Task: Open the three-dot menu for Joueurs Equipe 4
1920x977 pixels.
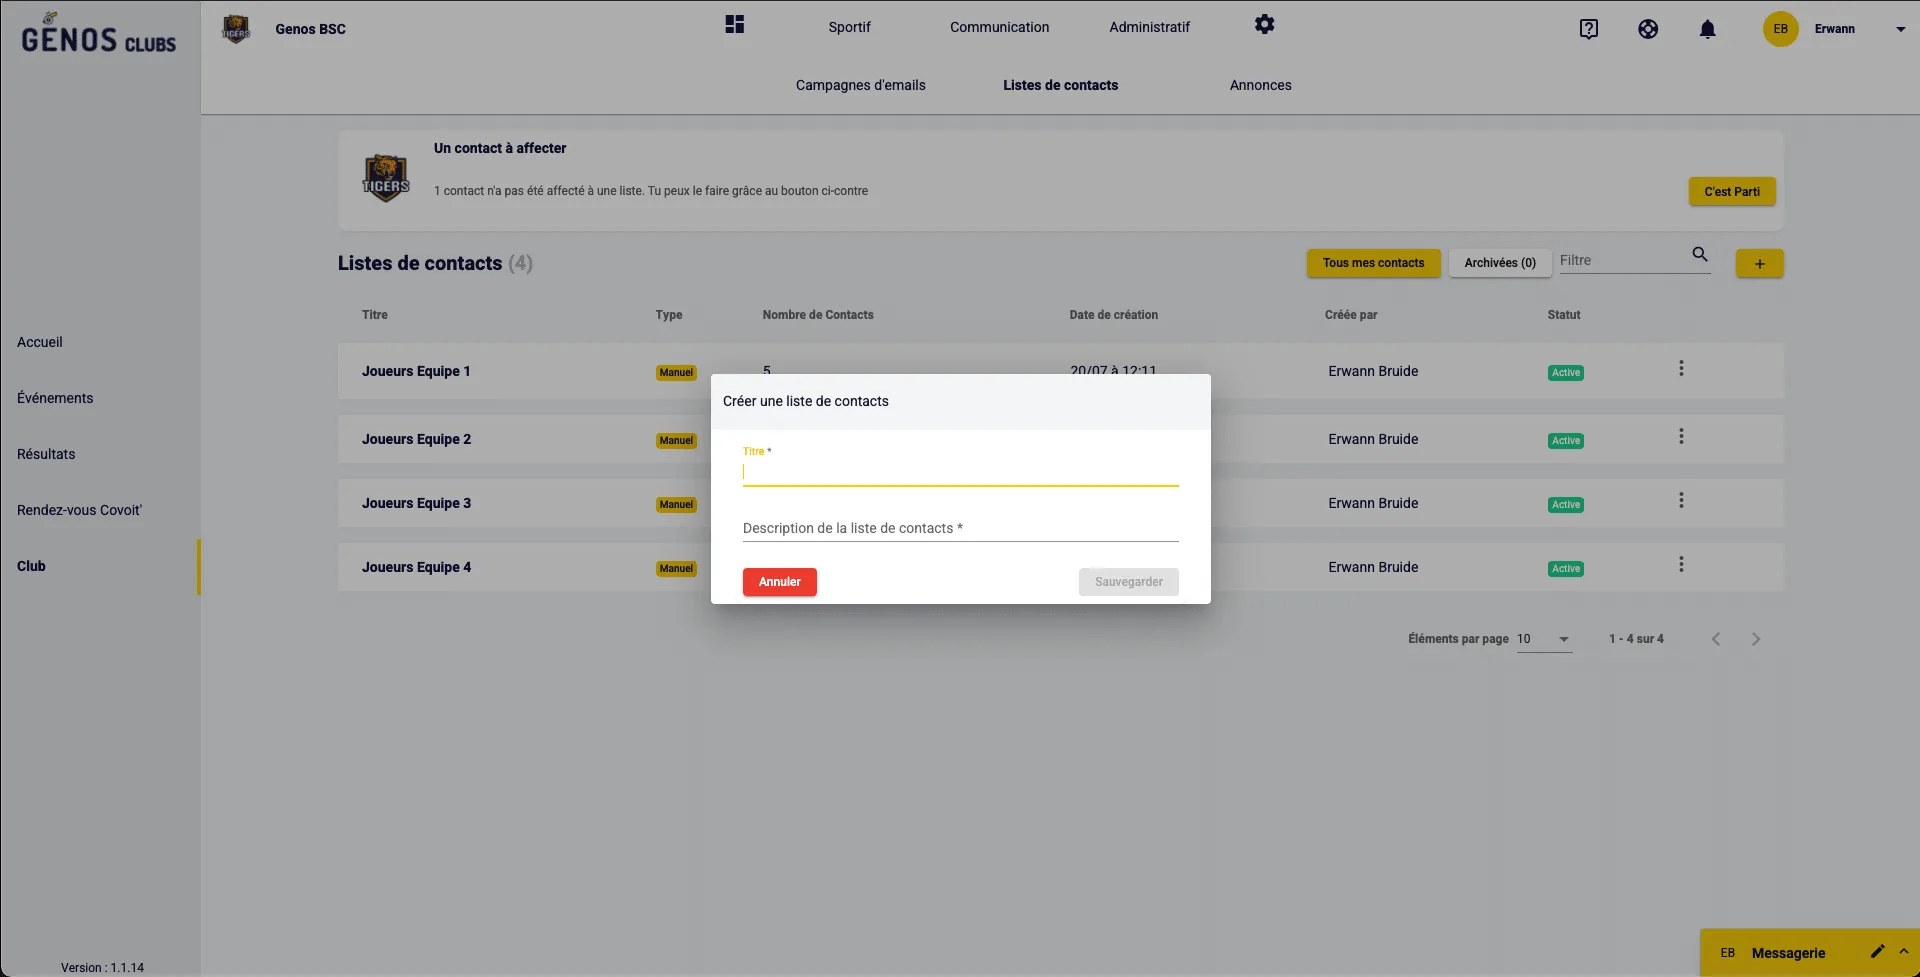Action: click(1681, 565)
